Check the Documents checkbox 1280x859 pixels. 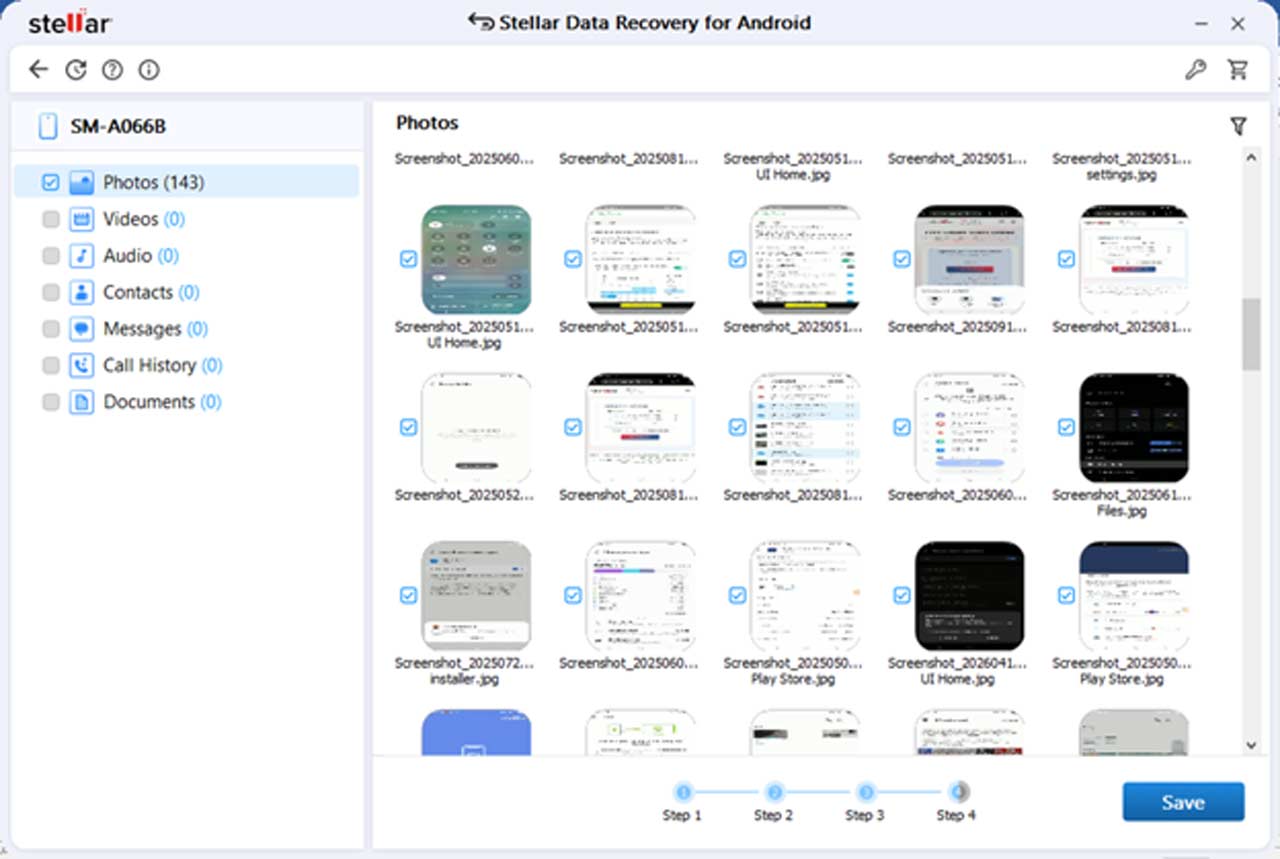click(51, 402)
